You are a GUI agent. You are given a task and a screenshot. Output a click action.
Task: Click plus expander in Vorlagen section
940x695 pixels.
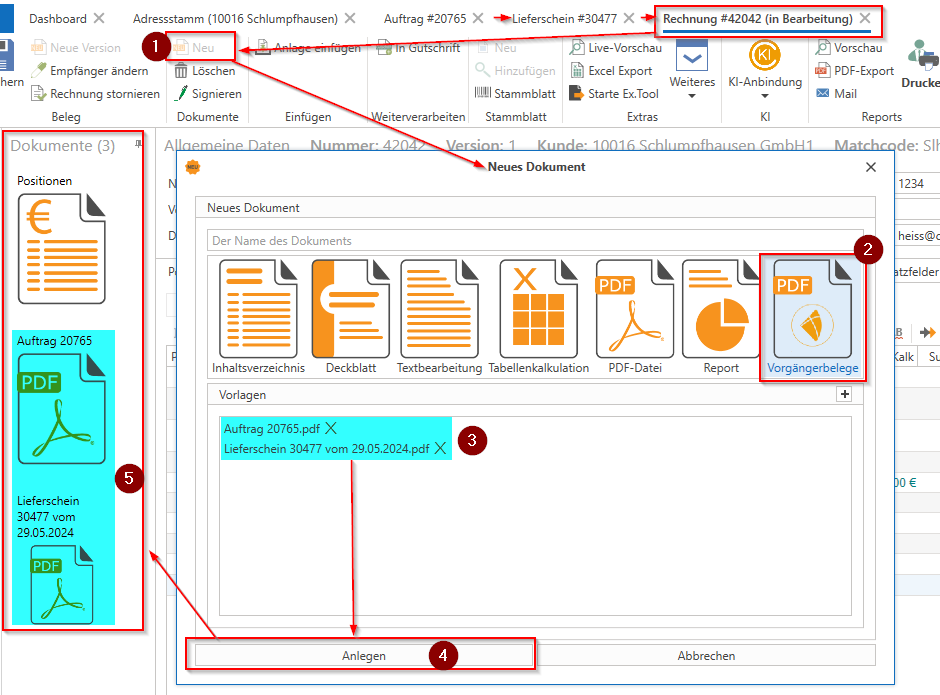tap(844, 395)
